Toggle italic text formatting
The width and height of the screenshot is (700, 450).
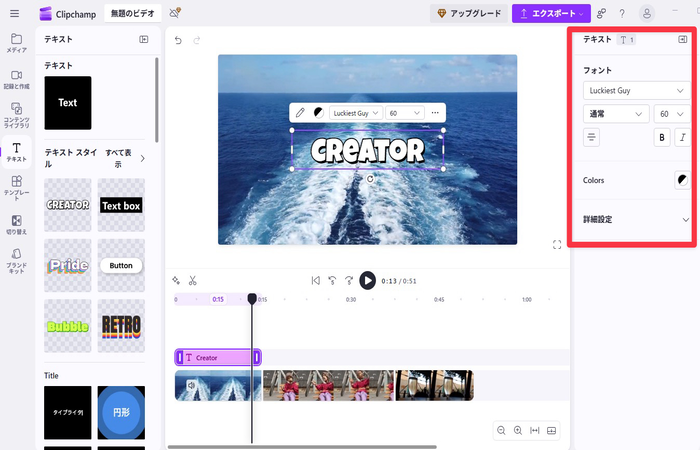683,138
